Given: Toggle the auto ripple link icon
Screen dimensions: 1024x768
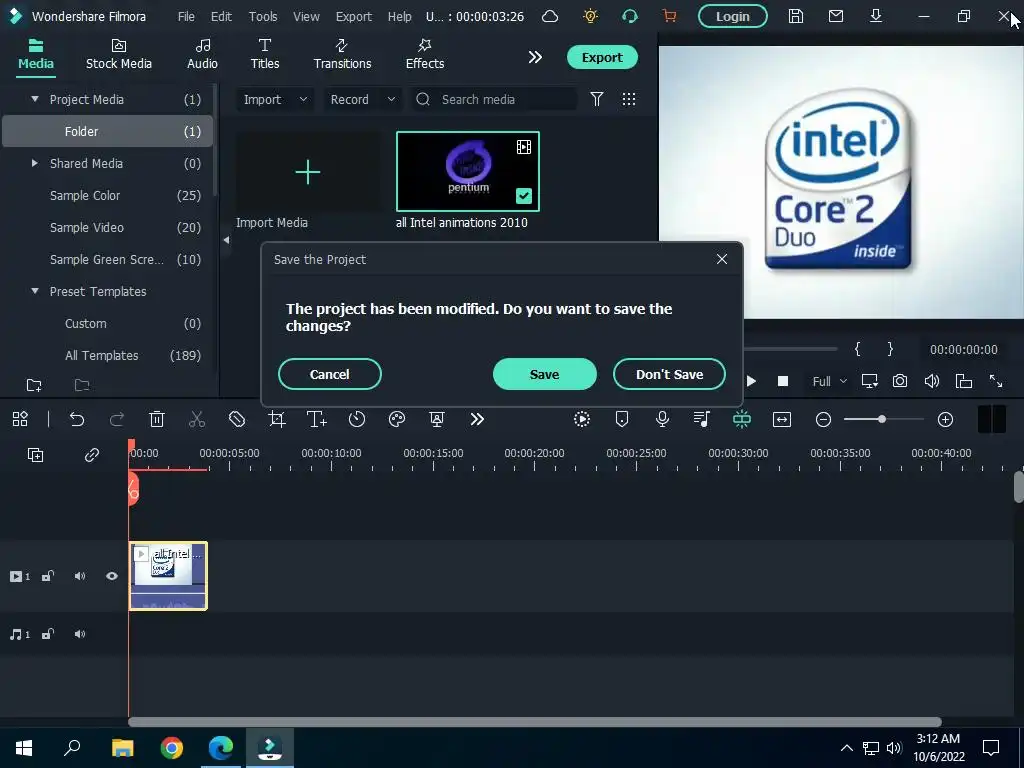Looking at the screenshot, I should [x=92, y=455].
